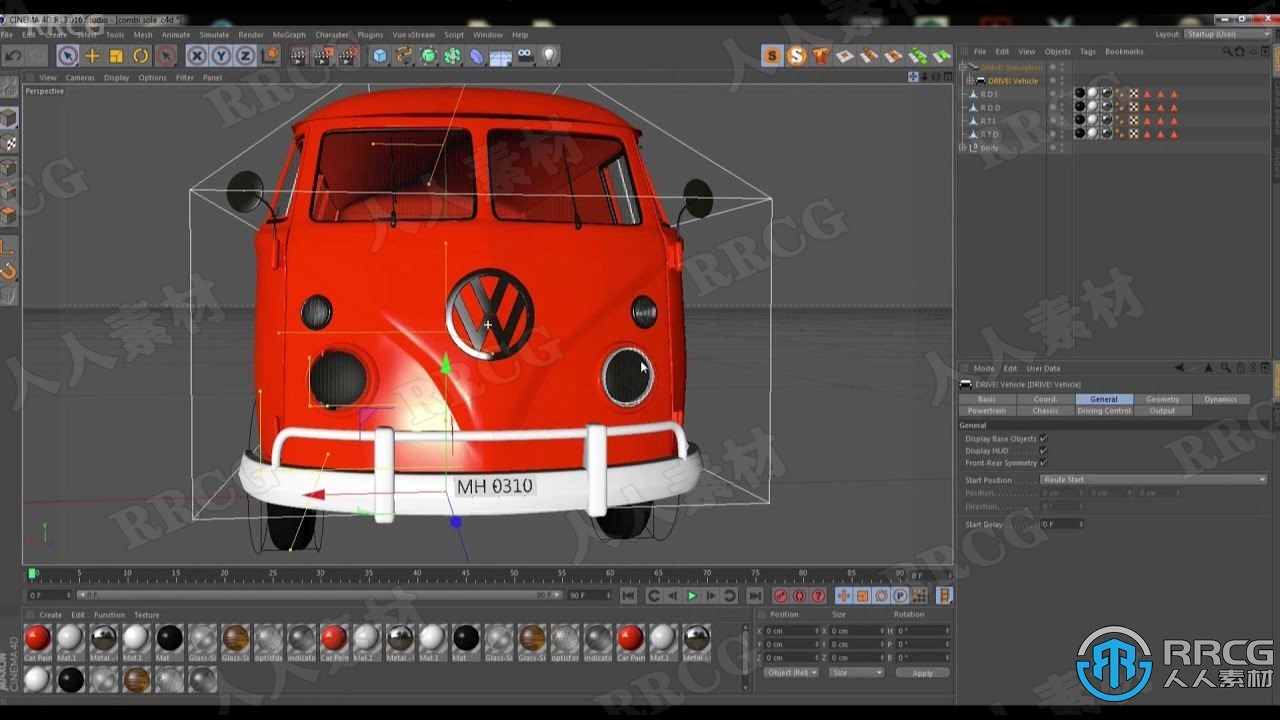Open the Simulate menu
Screen dimensions: 1280x720
(x=214, y=35)
